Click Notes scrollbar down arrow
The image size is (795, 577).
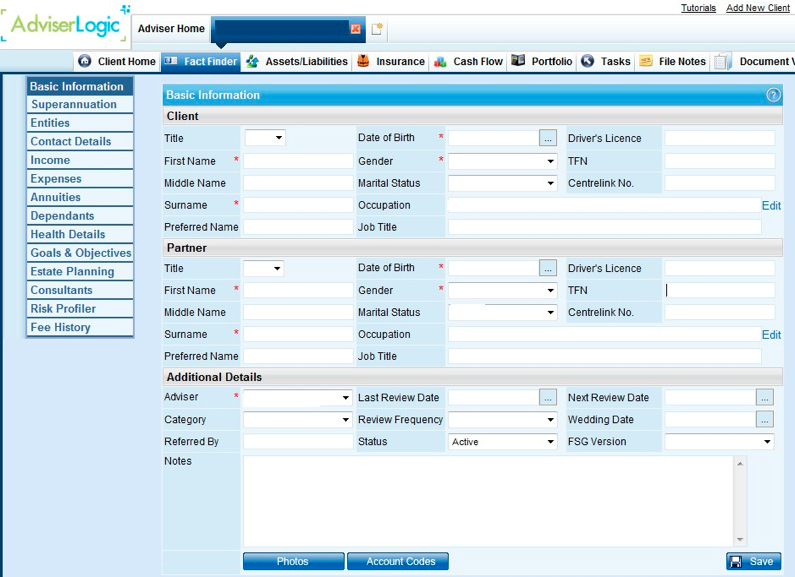point(740,539)
